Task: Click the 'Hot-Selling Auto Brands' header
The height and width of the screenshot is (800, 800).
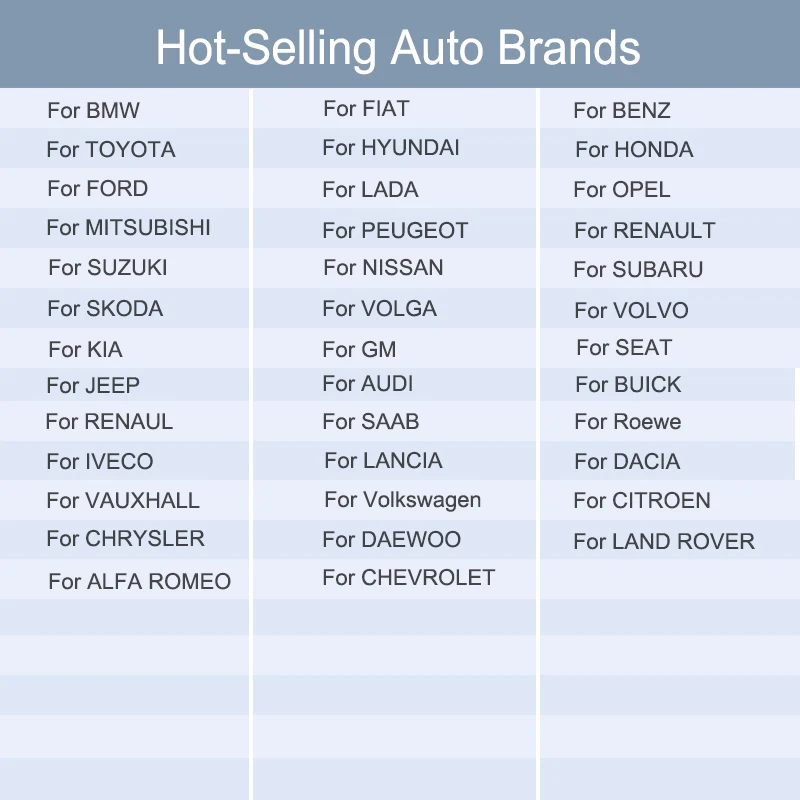Action: pos(398,47)
